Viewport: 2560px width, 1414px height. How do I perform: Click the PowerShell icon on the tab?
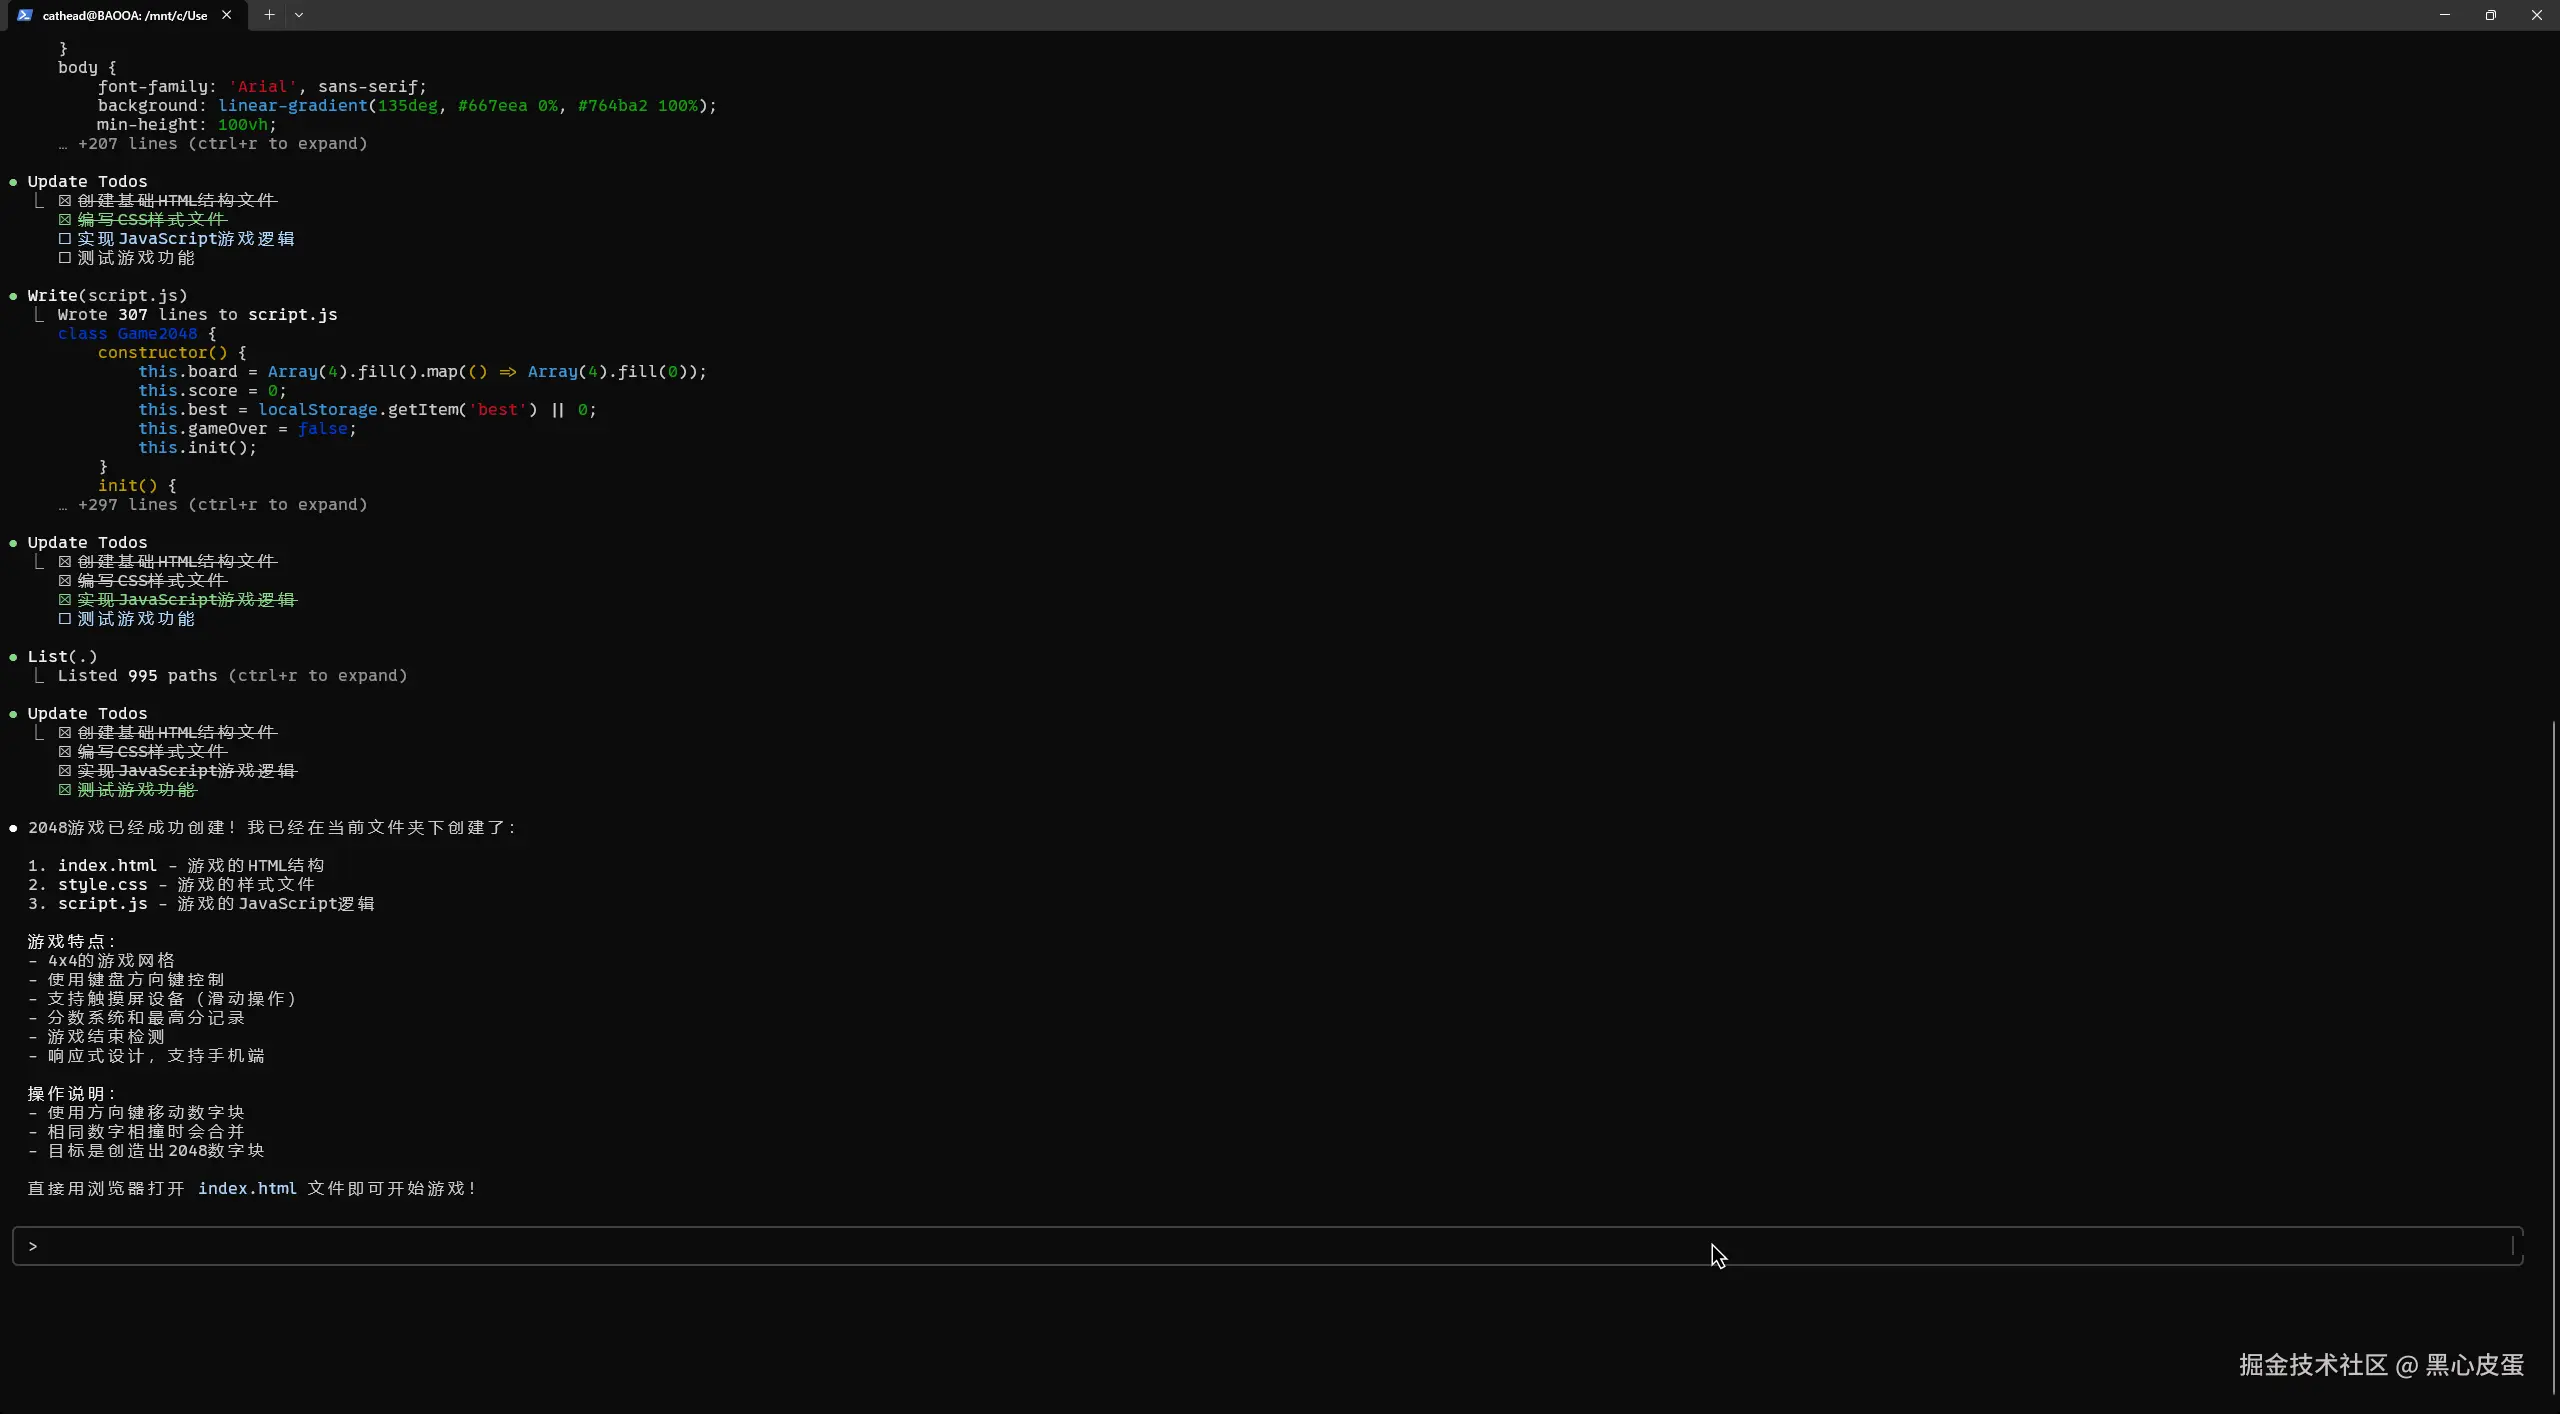pos(25,15)
